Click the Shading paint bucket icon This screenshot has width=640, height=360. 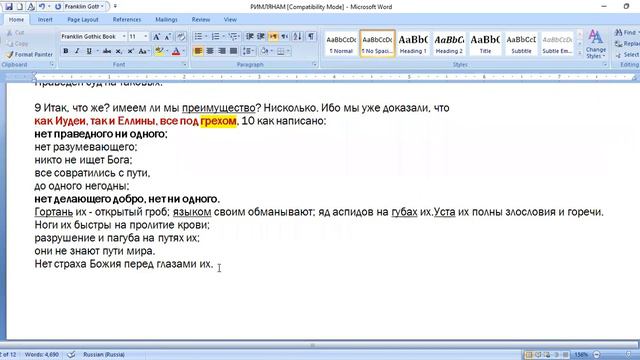264,51
